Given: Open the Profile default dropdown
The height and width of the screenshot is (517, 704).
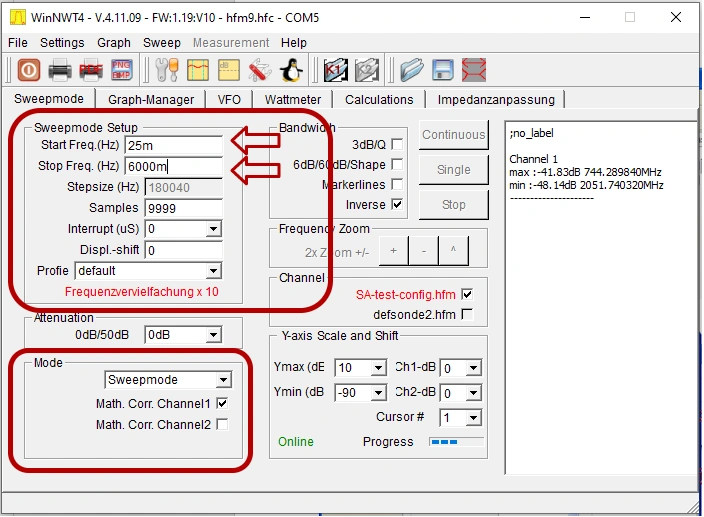Looking at the screenshot, I should 213,271.
